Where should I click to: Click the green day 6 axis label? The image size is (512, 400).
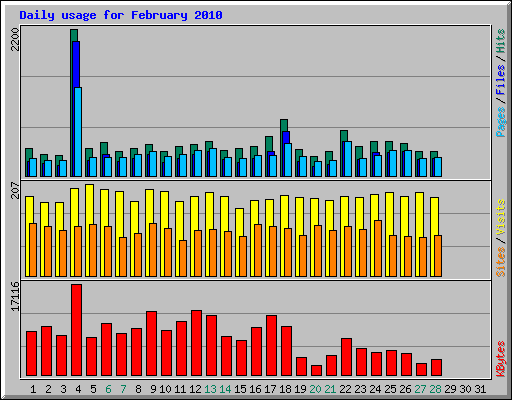(108, 389)
